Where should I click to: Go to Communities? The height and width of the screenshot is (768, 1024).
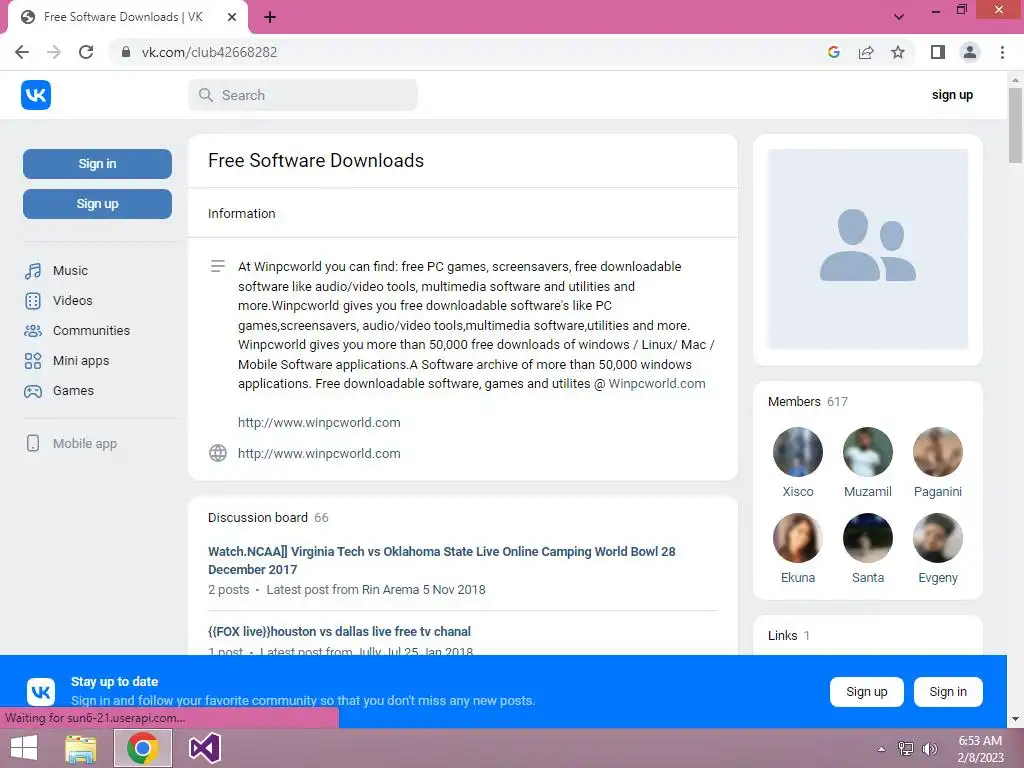(x=77, y=330)
